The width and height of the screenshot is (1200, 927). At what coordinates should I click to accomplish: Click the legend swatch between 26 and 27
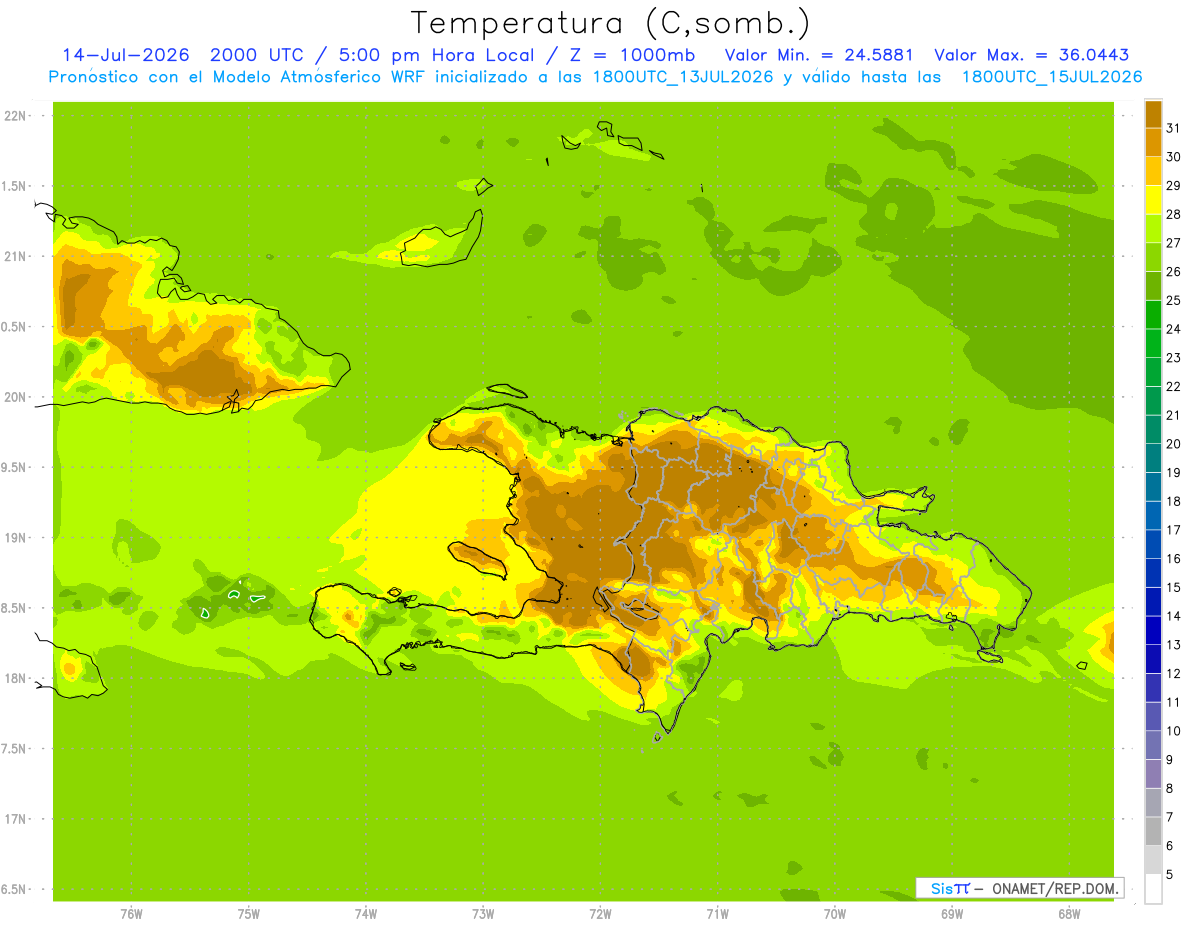tap(1153, 257)
